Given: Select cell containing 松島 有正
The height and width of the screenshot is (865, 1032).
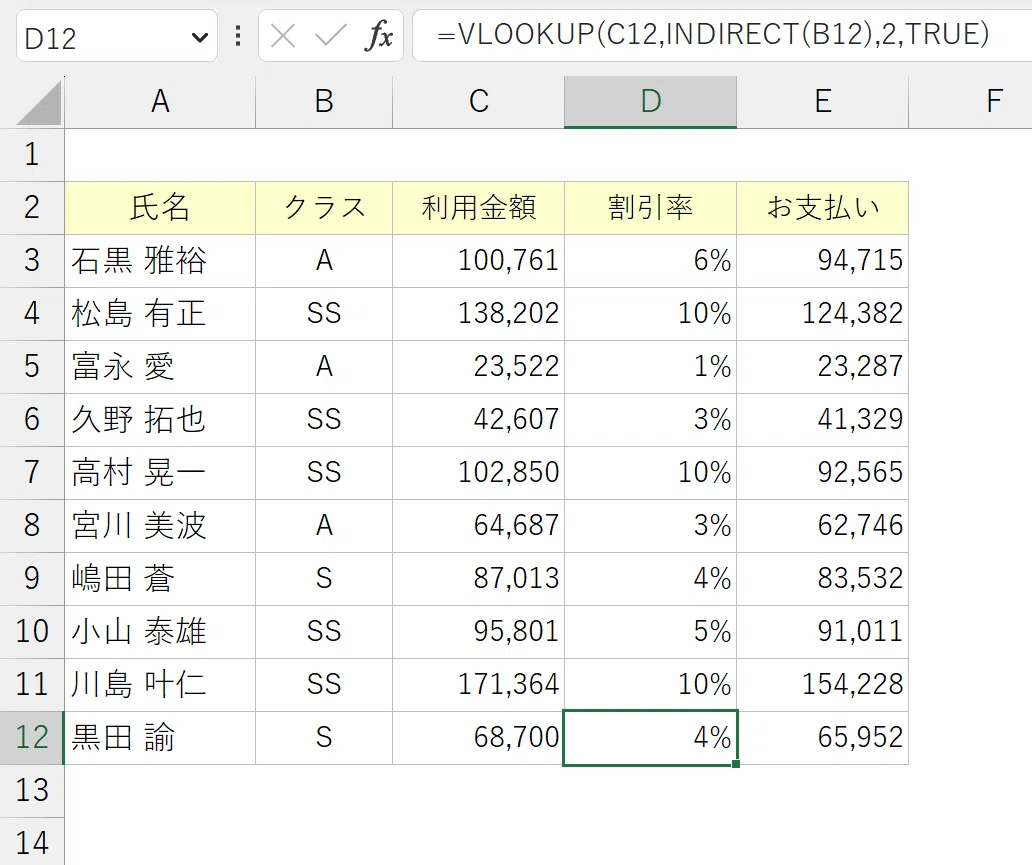Looking at the screenshot, I should click(160, 313).
